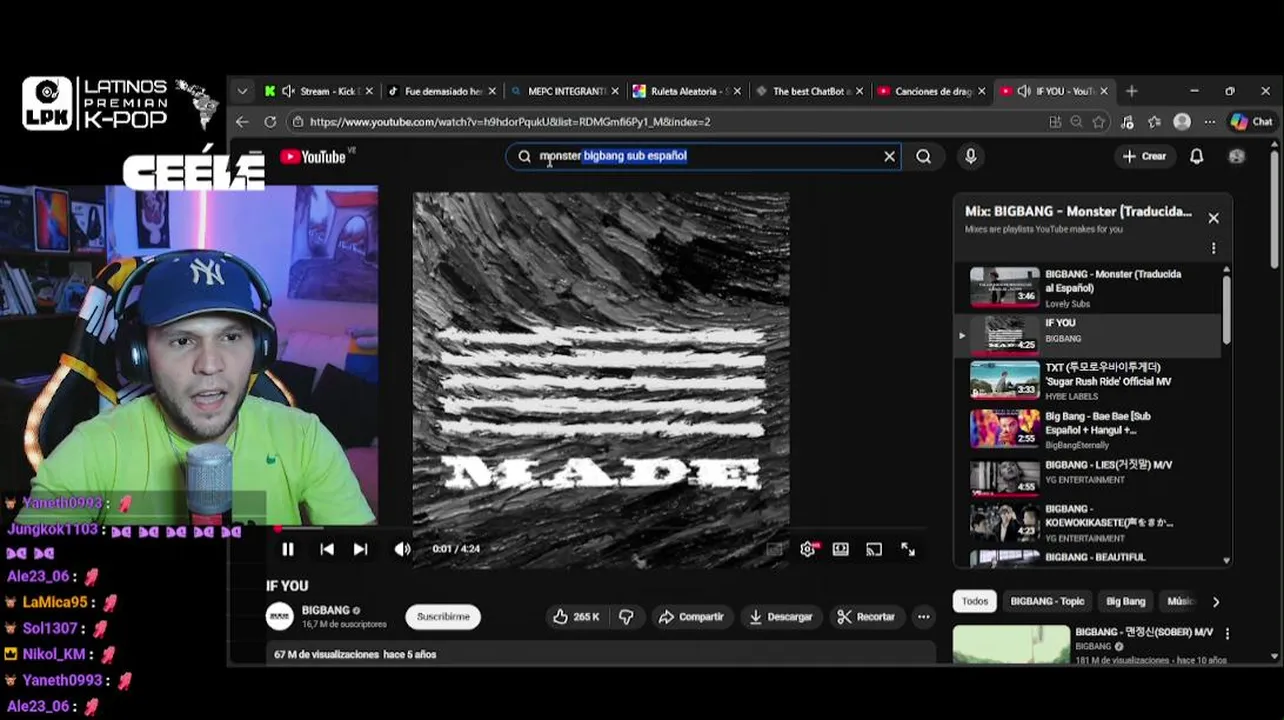1284x720 pixels.
Task: Start voice search with microphone
Action: [x=970, y=156]
